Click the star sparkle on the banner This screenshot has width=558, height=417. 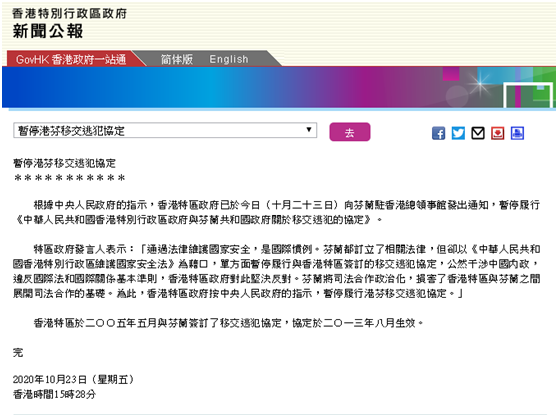click(479, 84)
